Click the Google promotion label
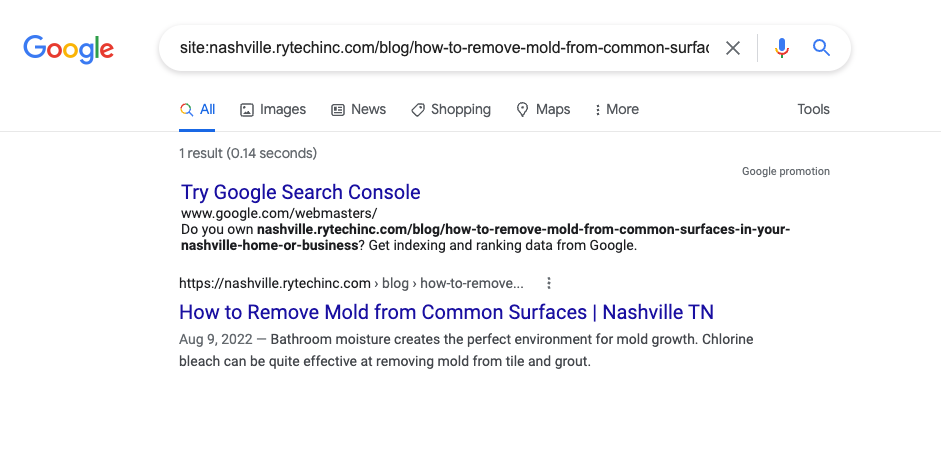Image resolution: width=941 pixels, height=454 pixels. click(785, 172)
